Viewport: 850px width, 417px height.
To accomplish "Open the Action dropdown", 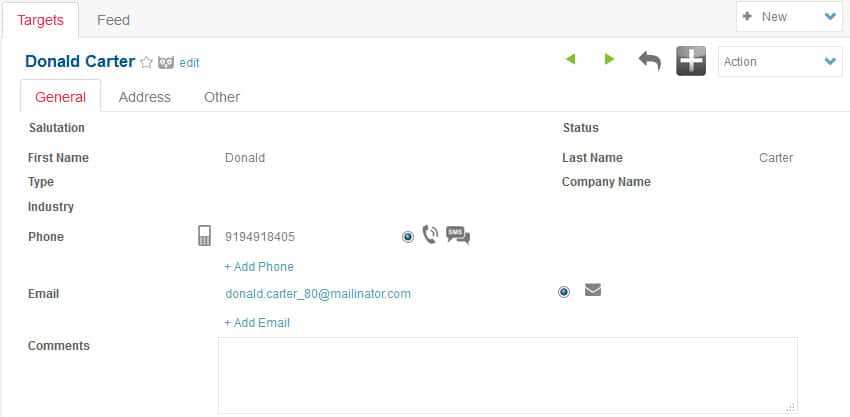I will [780, 62].
